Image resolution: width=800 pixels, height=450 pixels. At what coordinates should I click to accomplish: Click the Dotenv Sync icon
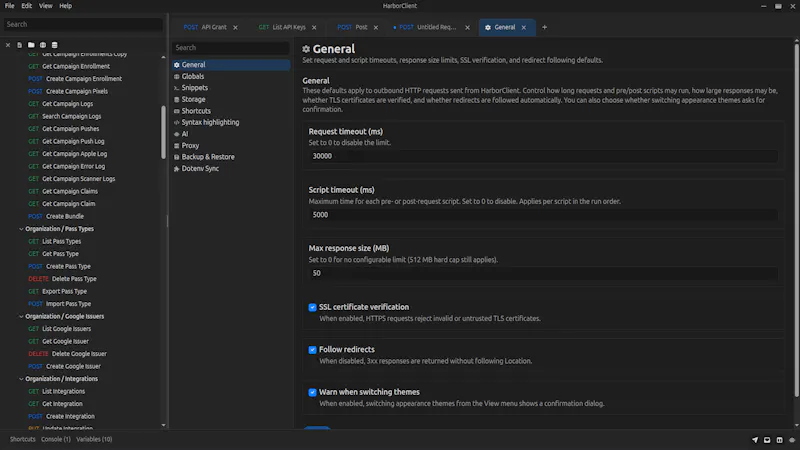pyautogui.click(x=177, y=168)
